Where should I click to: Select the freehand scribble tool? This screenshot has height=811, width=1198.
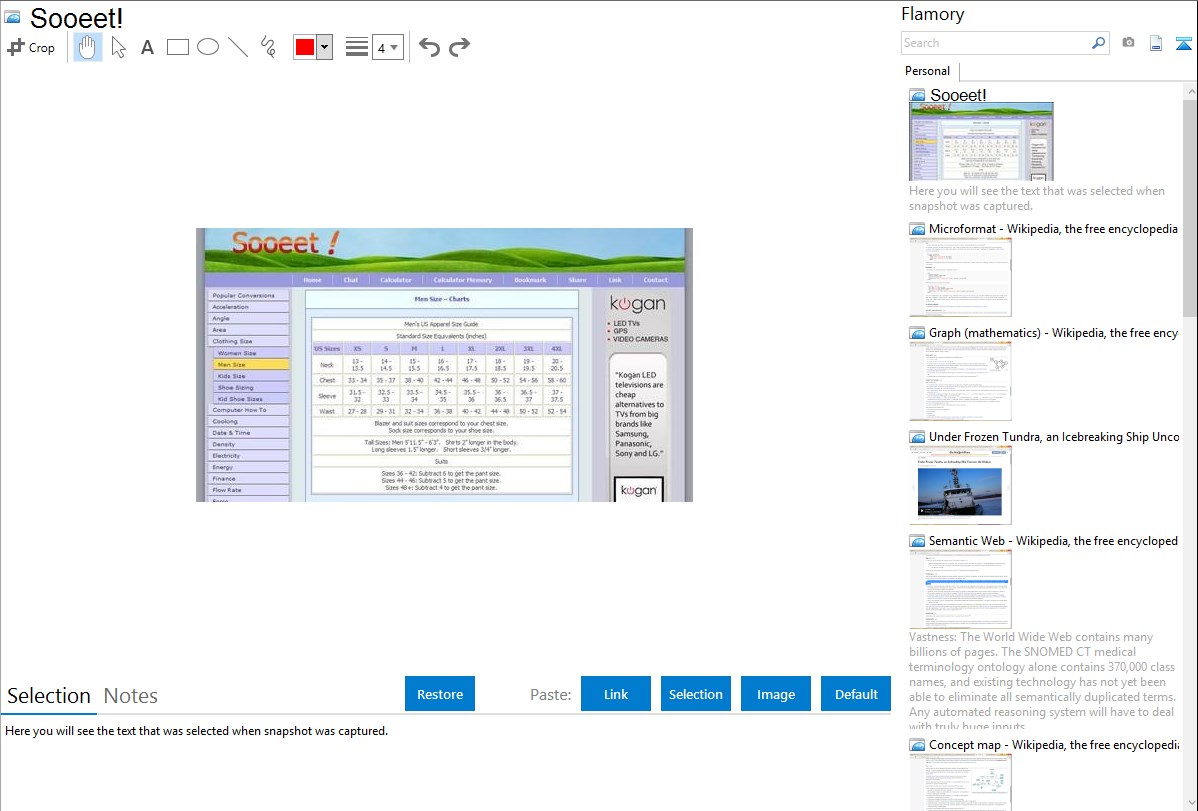coord(268,47)
